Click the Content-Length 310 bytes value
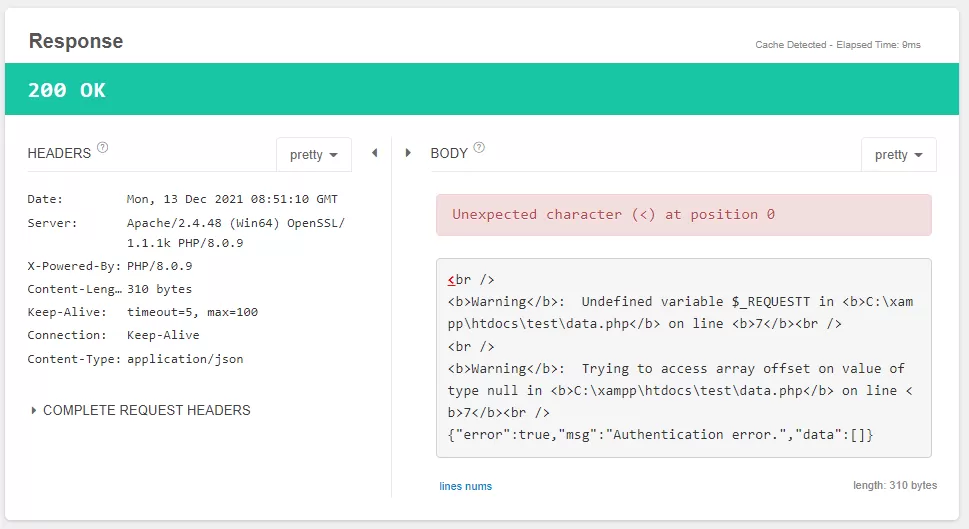 [159, 289]
